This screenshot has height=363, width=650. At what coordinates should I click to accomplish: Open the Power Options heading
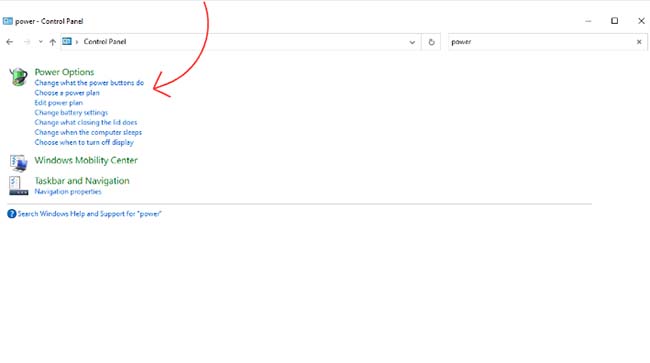click(64, 72)
